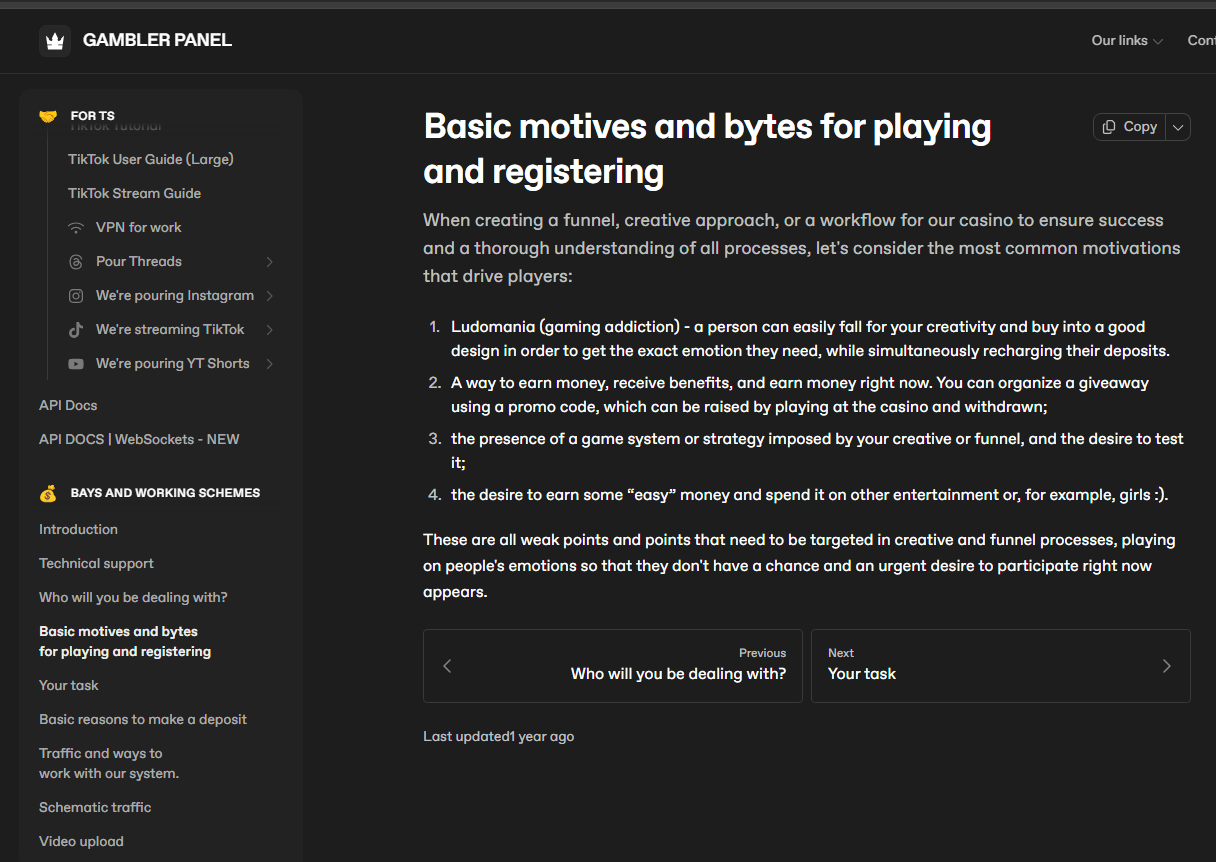Click the TikTok note icon in the sidebar

pyautogui.click(x=76, y=330)
